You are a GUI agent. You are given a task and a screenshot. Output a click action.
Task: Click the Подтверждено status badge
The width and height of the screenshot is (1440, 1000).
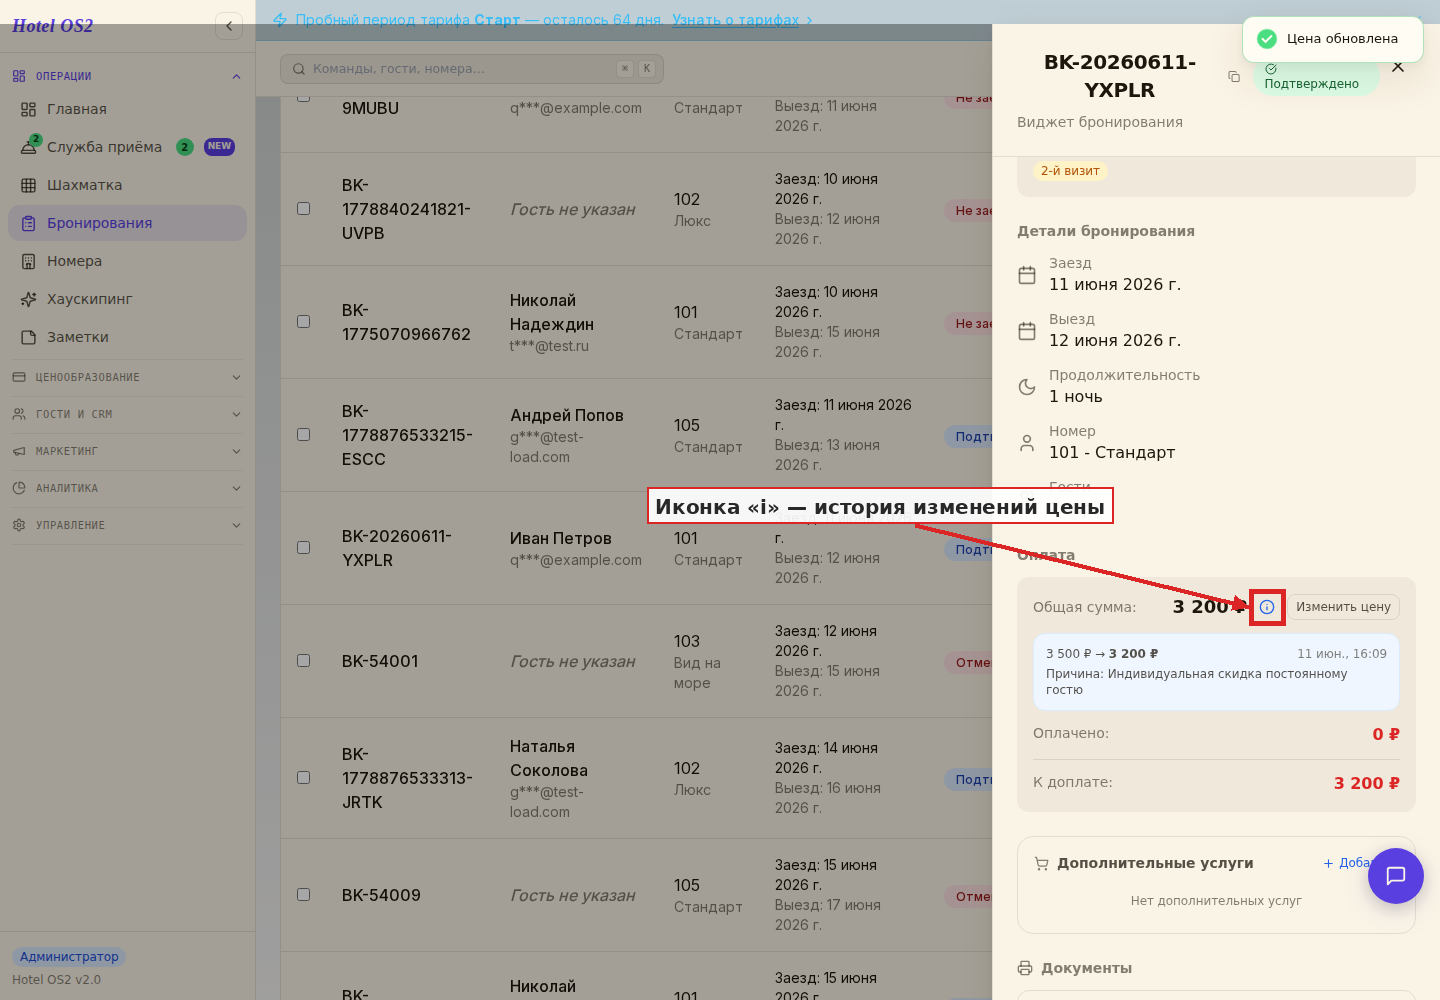pyautogui.click(x=1315, y=76)
